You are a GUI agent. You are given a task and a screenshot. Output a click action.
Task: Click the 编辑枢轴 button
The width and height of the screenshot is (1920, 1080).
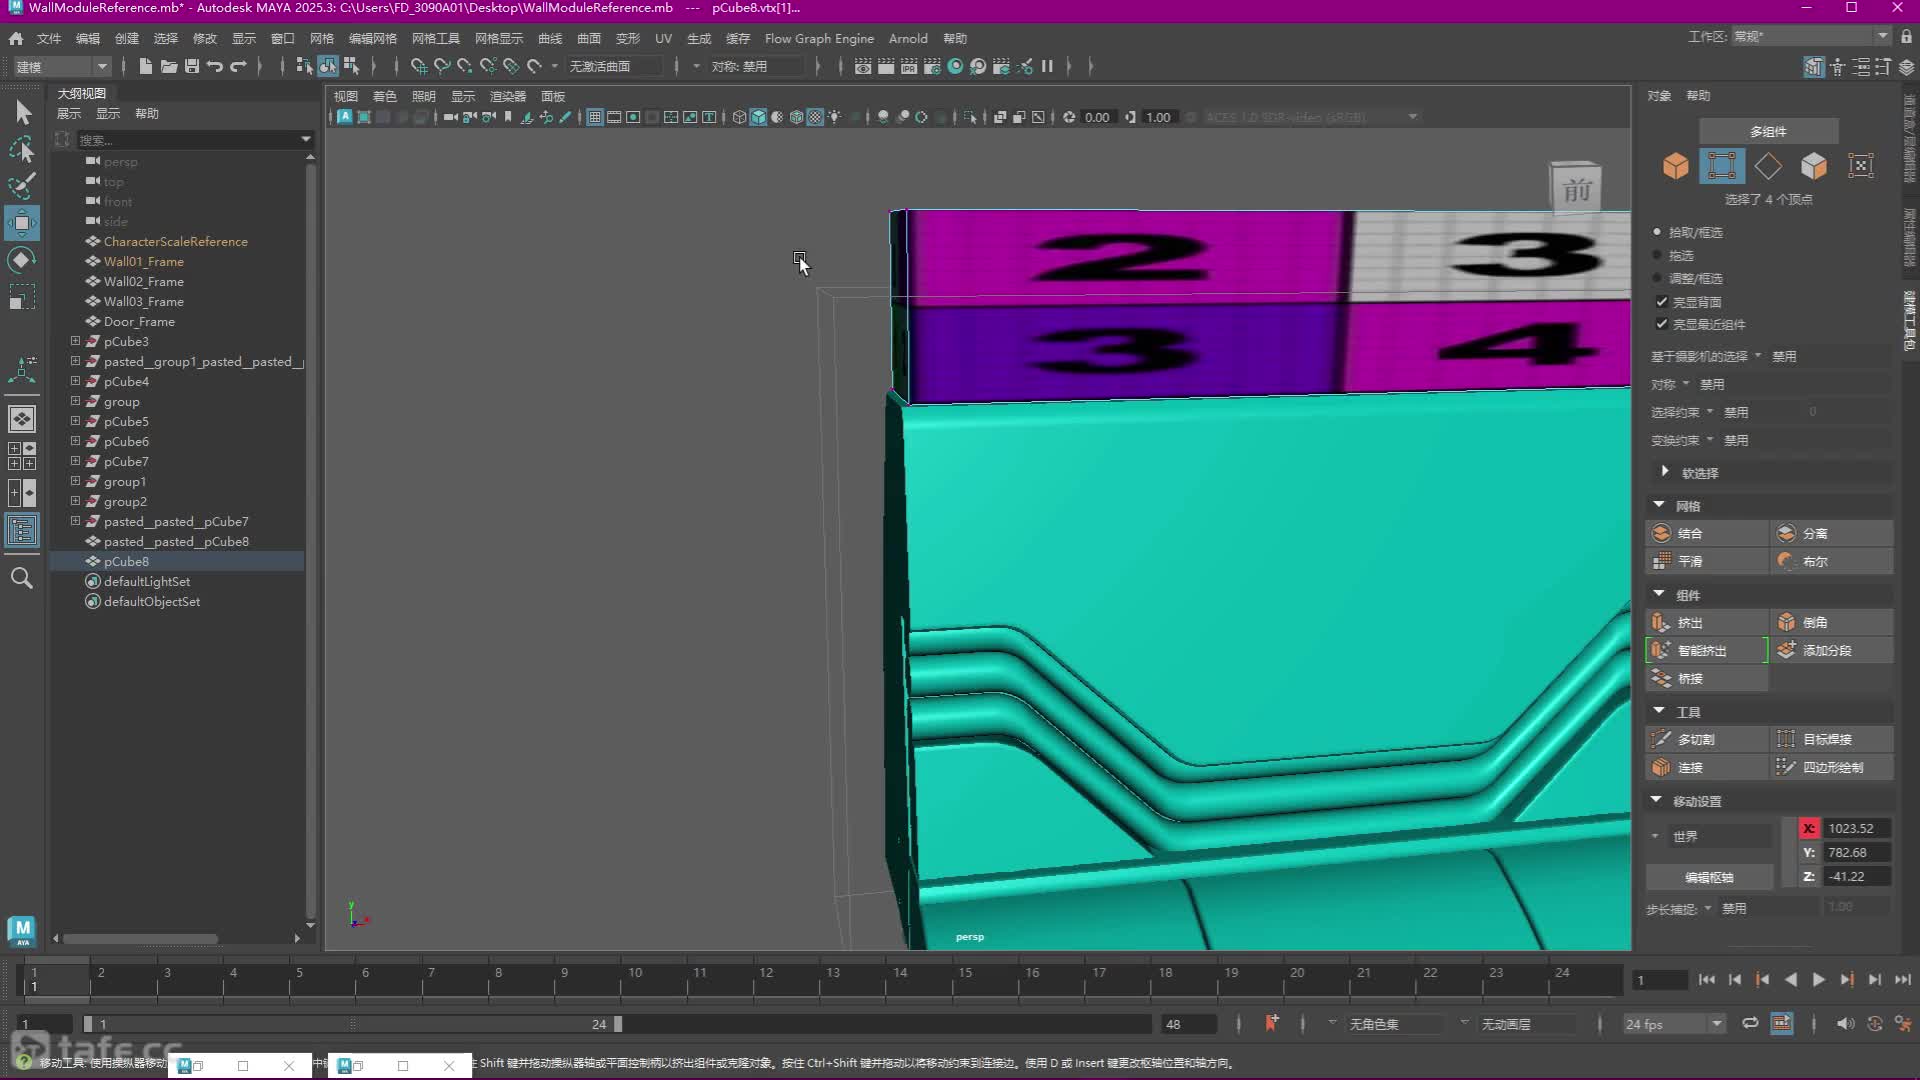click(1709, 877)
